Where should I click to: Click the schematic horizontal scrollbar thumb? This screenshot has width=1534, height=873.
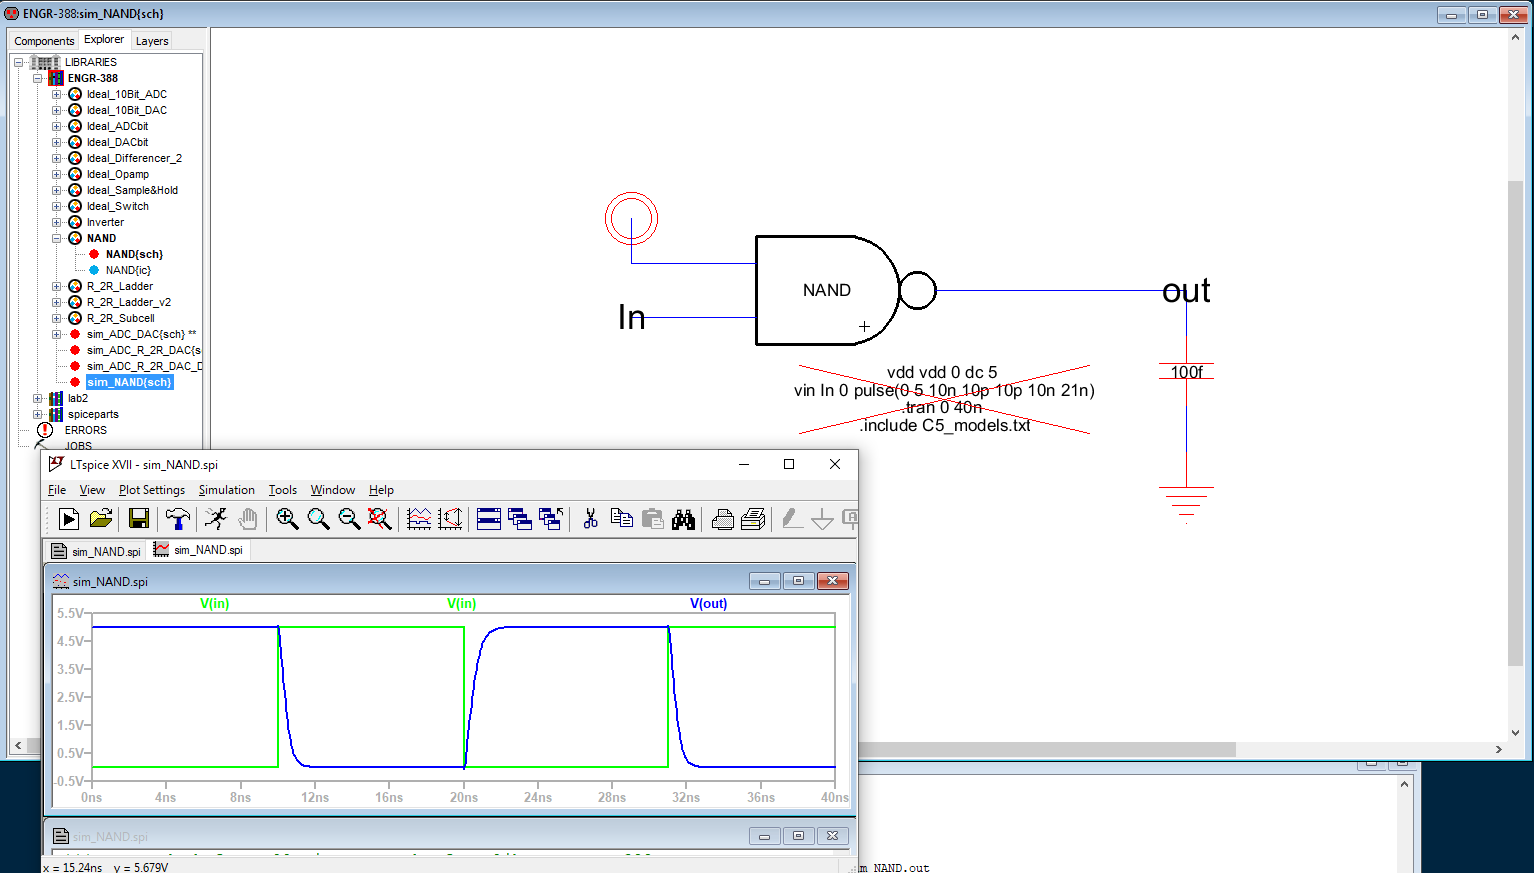(1047, 749)
